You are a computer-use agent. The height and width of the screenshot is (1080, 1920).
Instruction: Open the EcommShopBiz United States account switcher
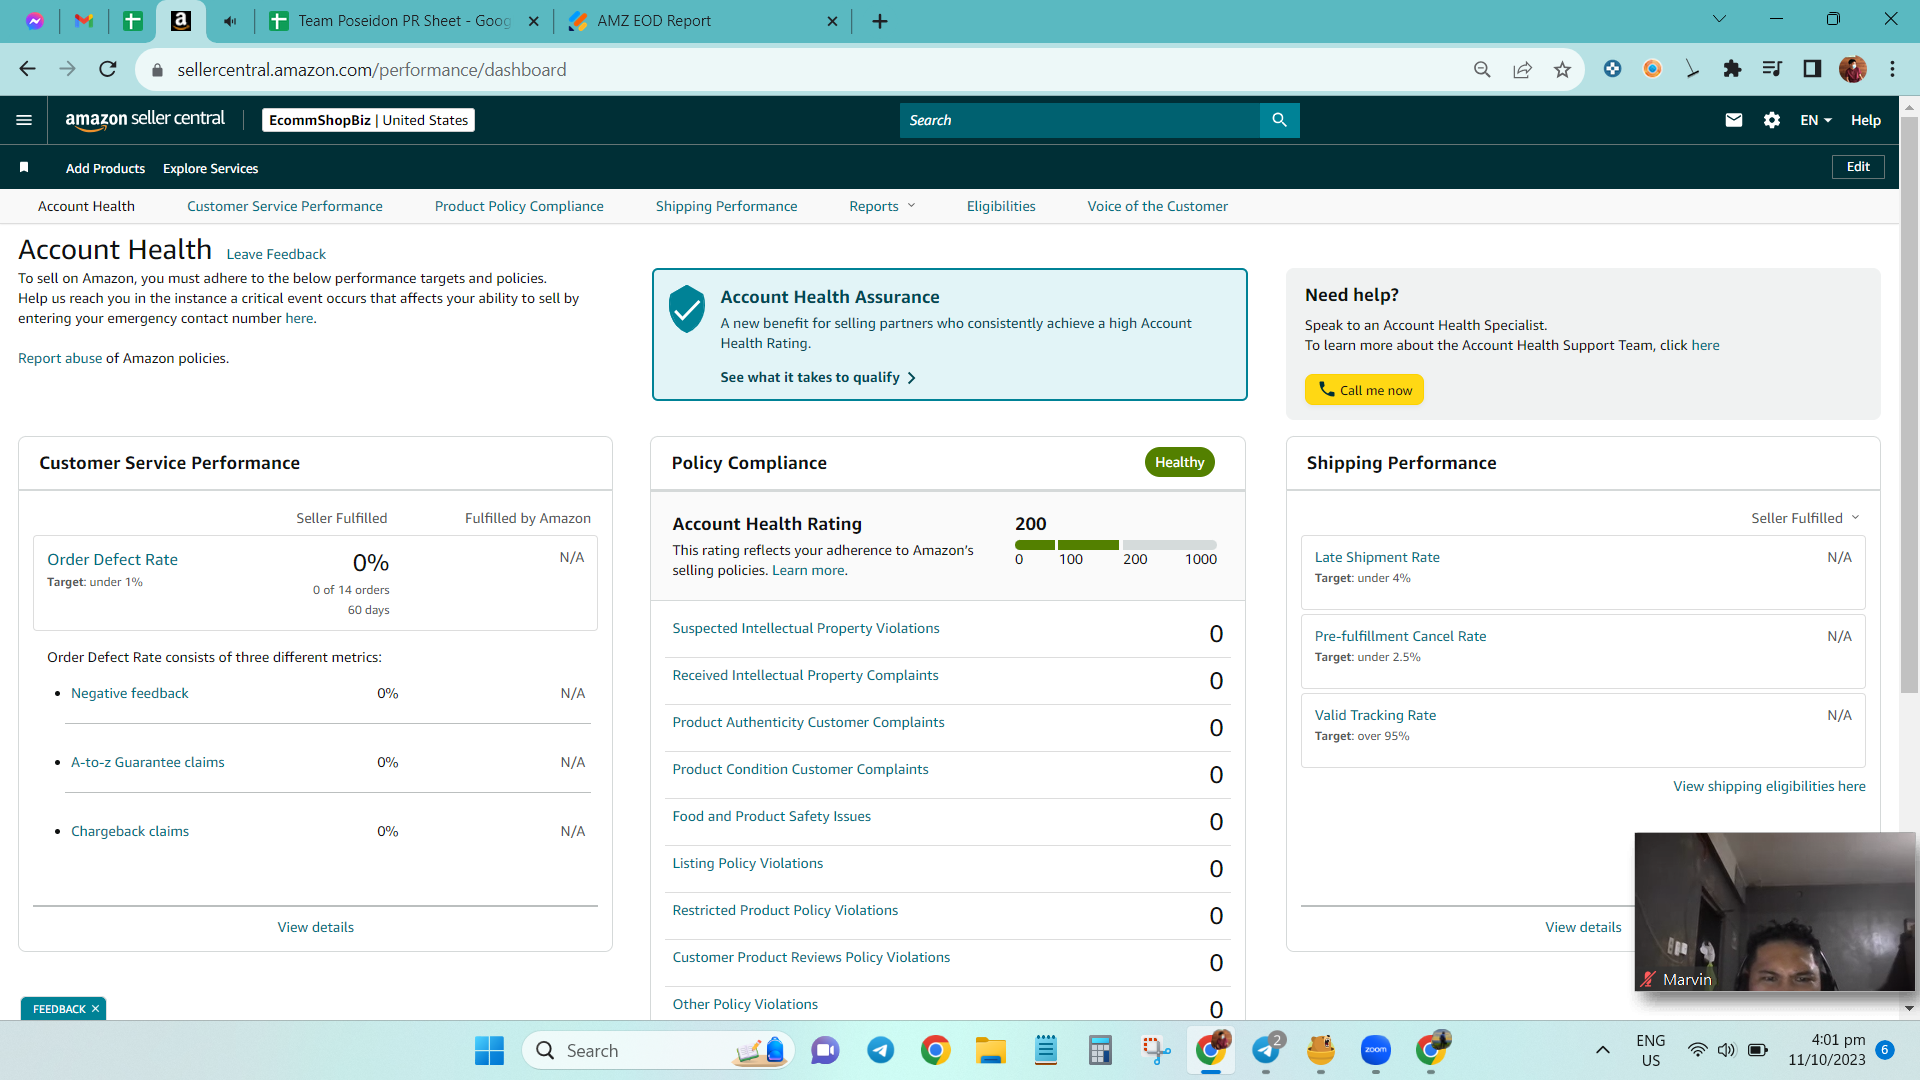coord(368,120)
